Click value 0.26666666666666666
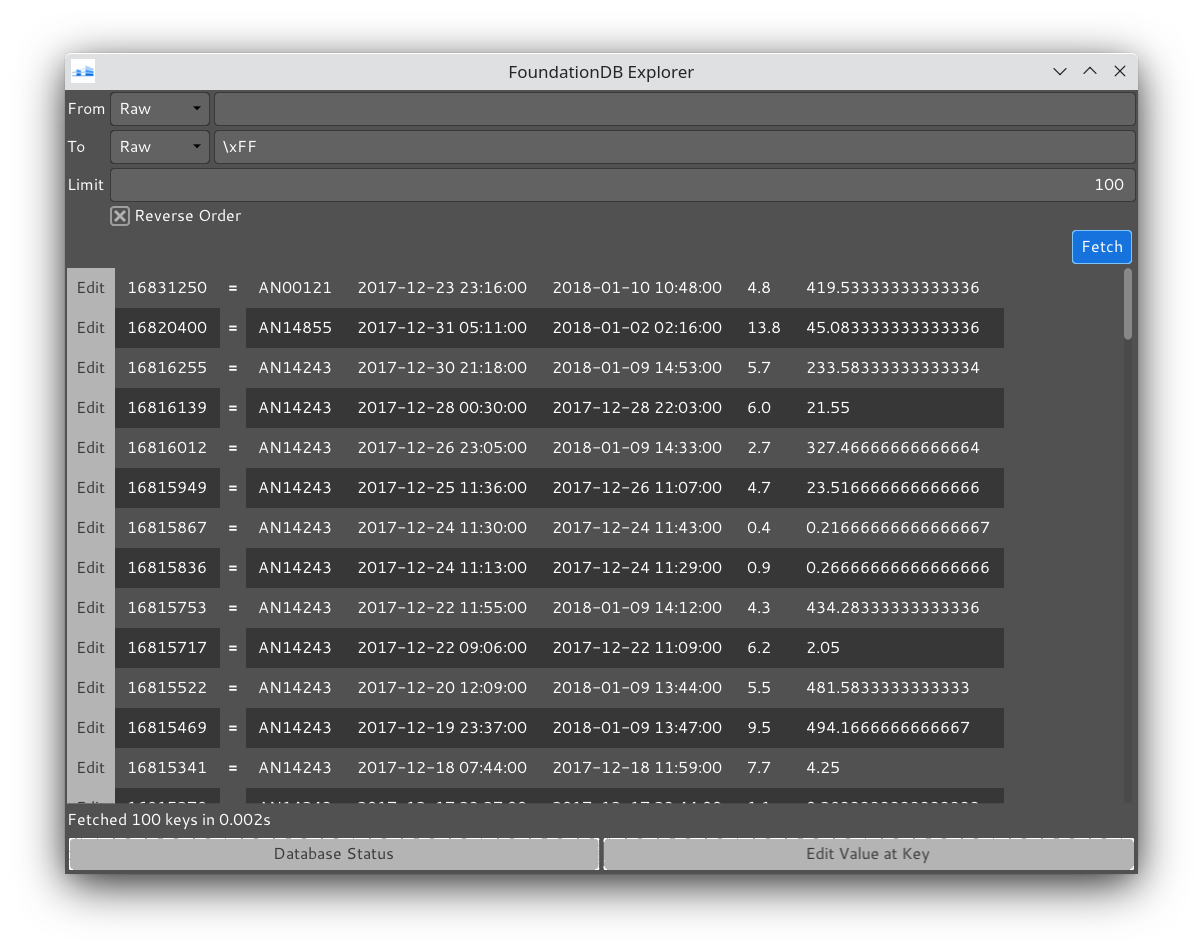 pyautogui.click(x=898, y=568)
